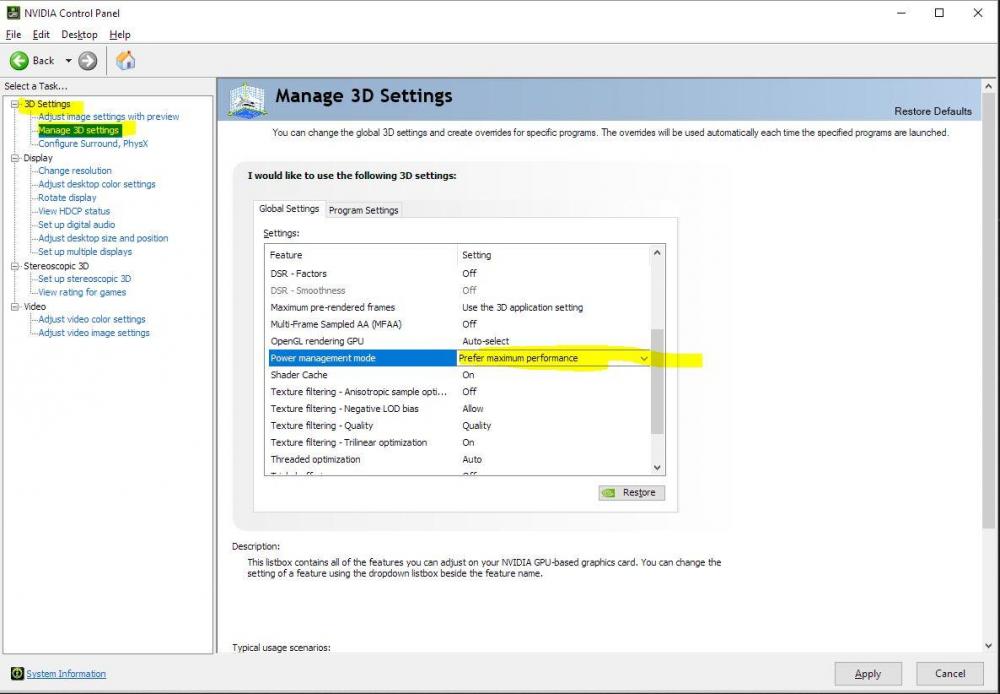Select Set up multiple displays
The width and height of the screenshot is (1000, 694).
(x=85, y=251)
